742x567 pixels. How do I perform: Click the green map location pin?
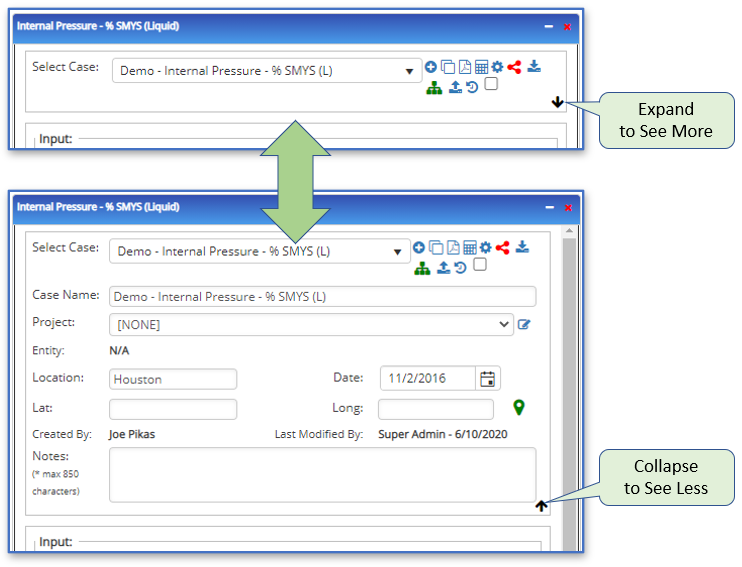[x=519, y=407]
